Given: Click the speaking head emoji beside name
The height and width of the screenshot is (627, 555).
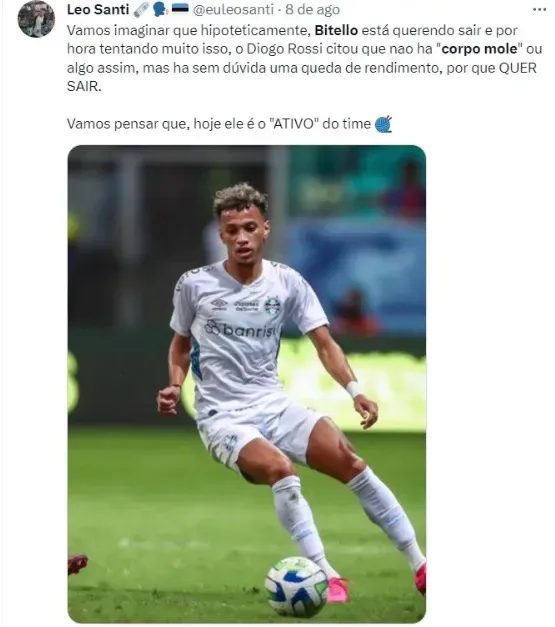Looking at the screenshot, I should pyautogui.click(x=160, y=9).
